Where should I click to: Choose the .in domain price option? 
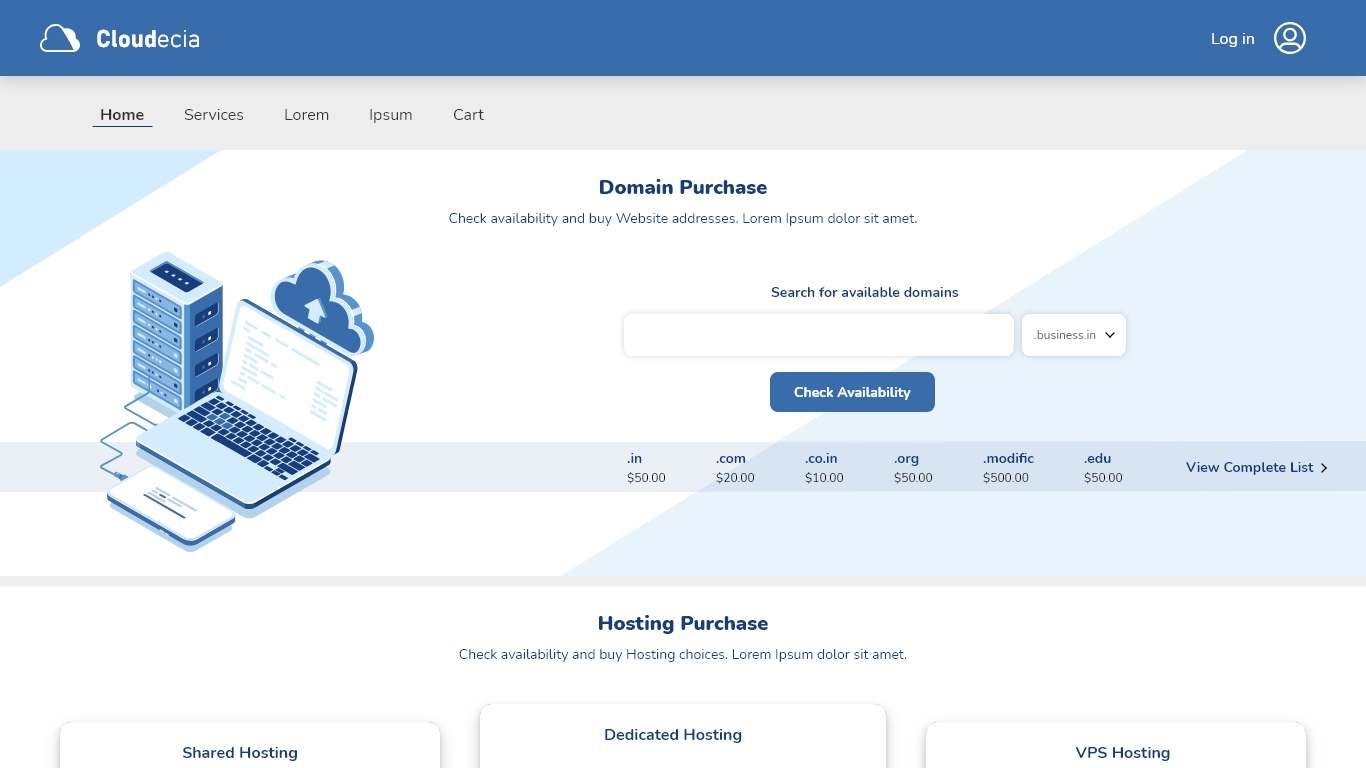coord(646,467)
